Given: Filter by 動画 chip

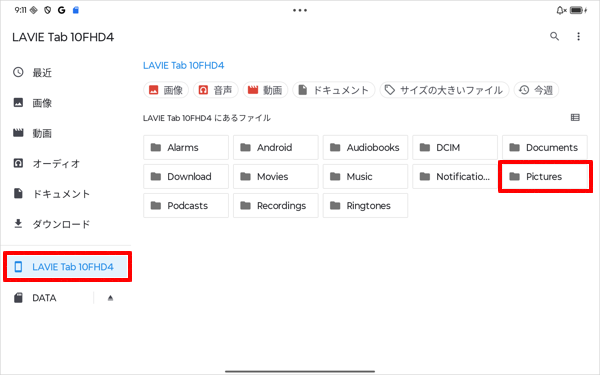Looking at the screenshot, I should coord(265,90).
